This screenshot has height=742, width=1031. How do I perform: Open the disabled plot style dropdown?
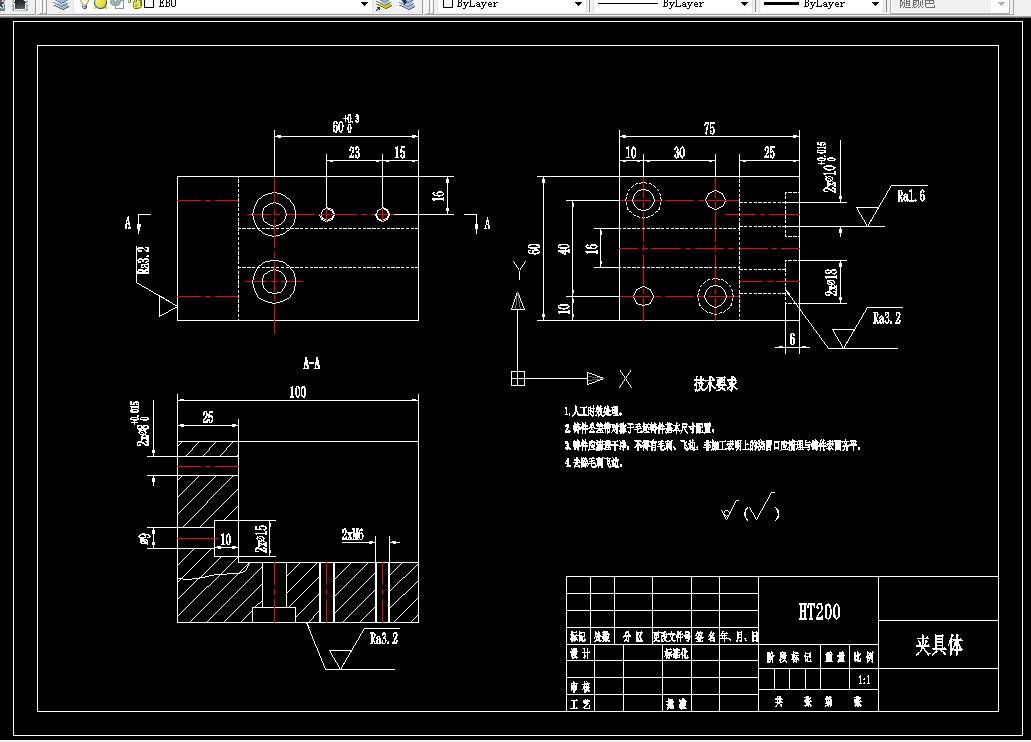coord(1001,4)
